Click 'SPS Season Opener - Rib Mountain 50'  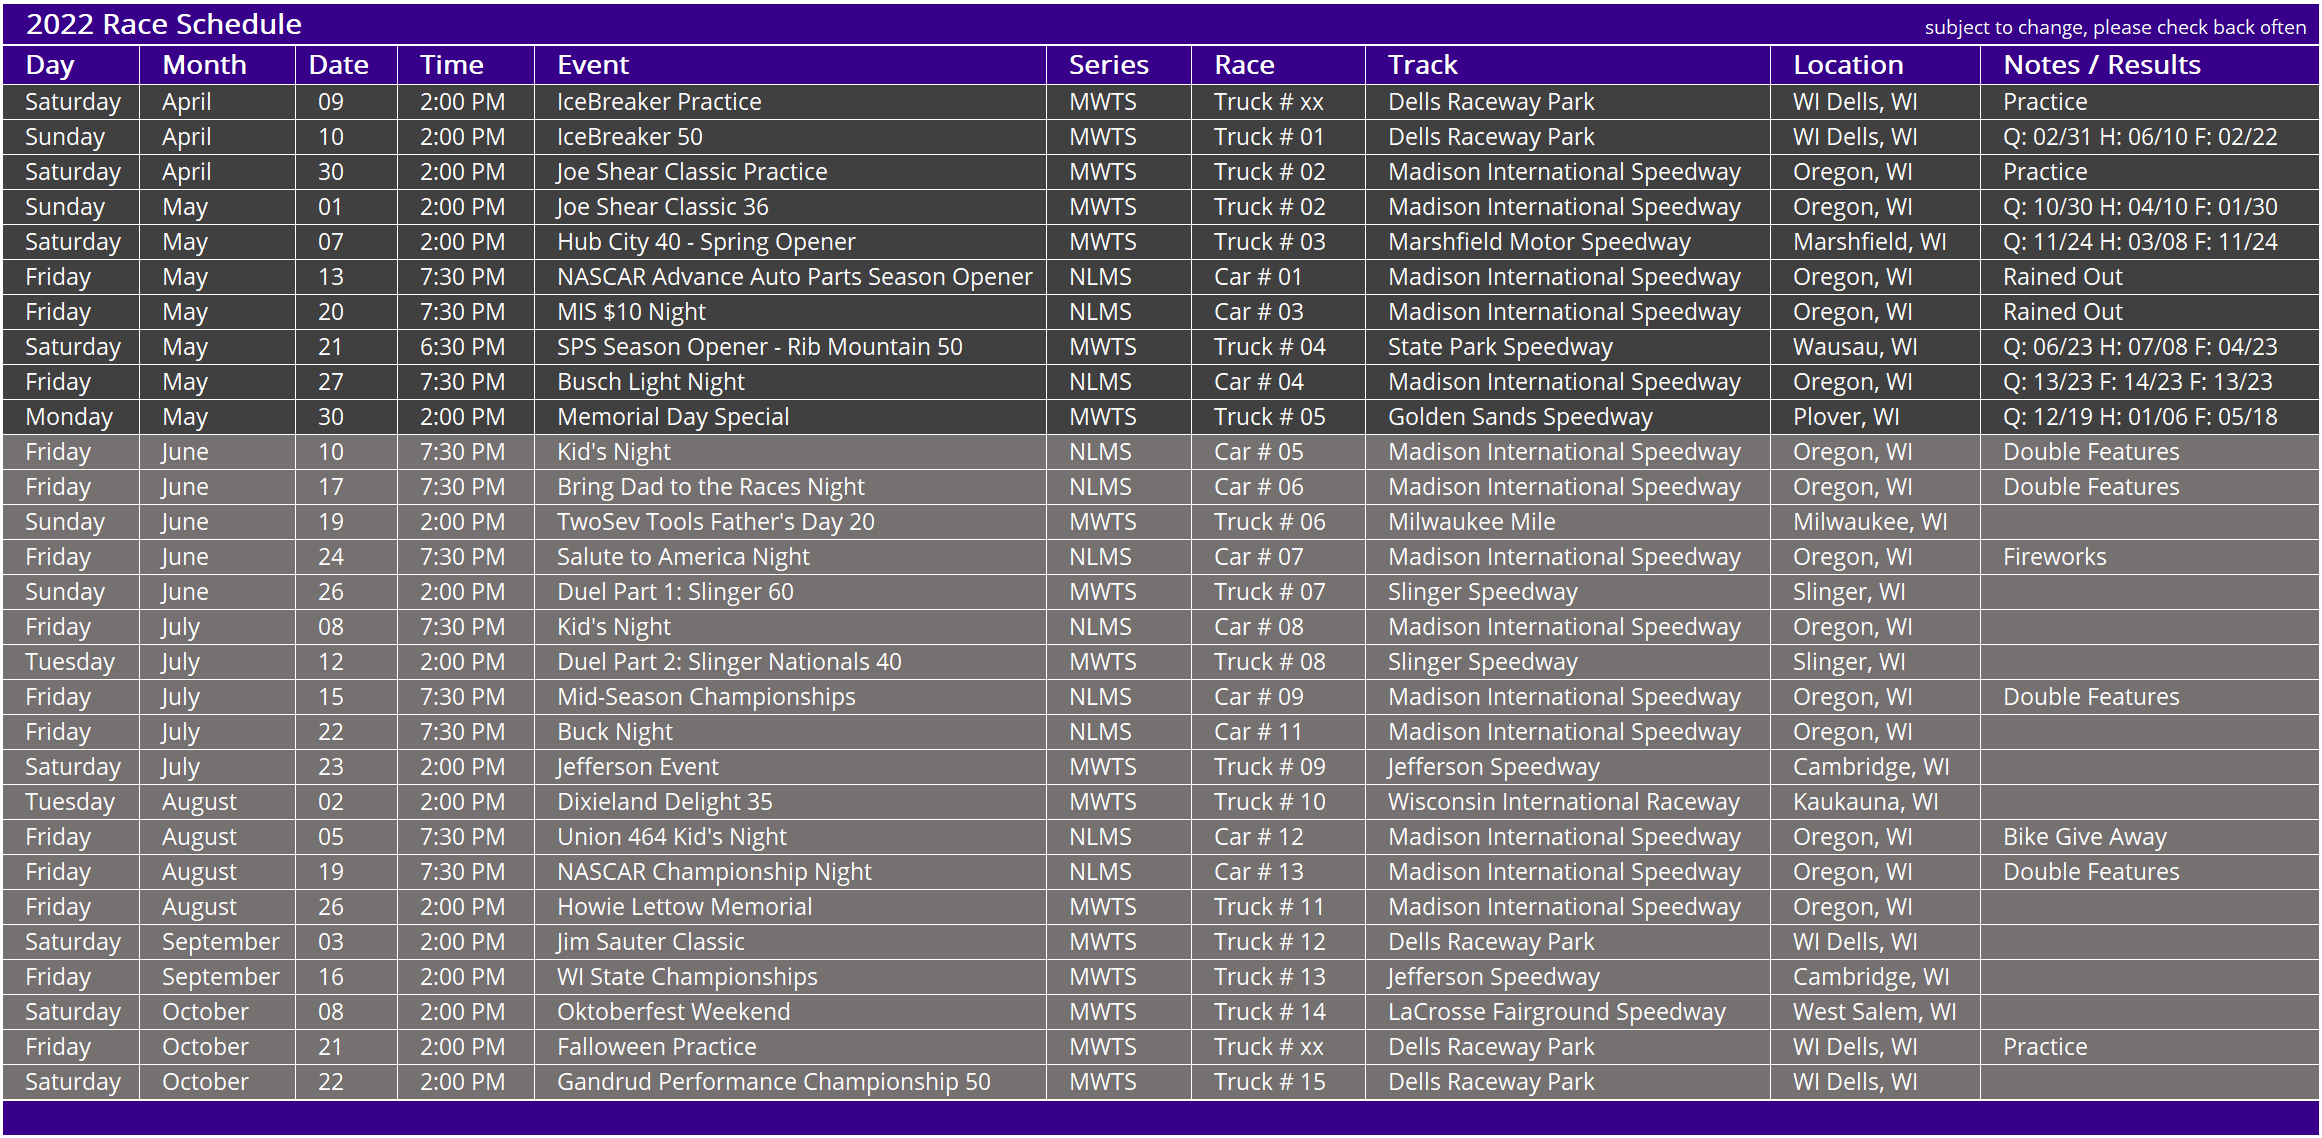760,347
